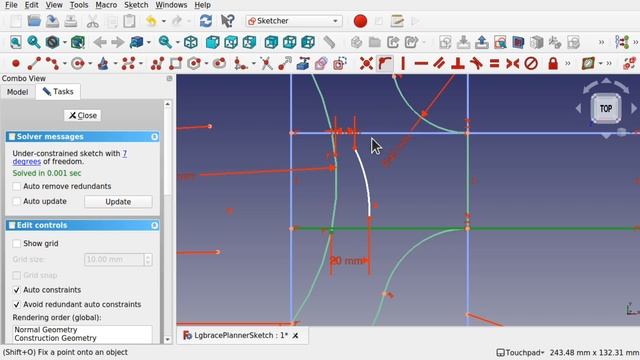The width and height of the screenshot is (640, 360).
Task: Select the Create Slot tool
Action: 219,63
